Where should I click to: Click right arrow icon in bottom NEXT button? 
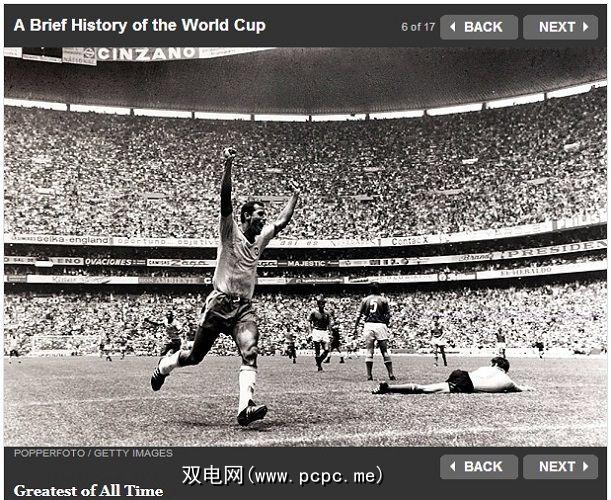click(x=585, y=466)
